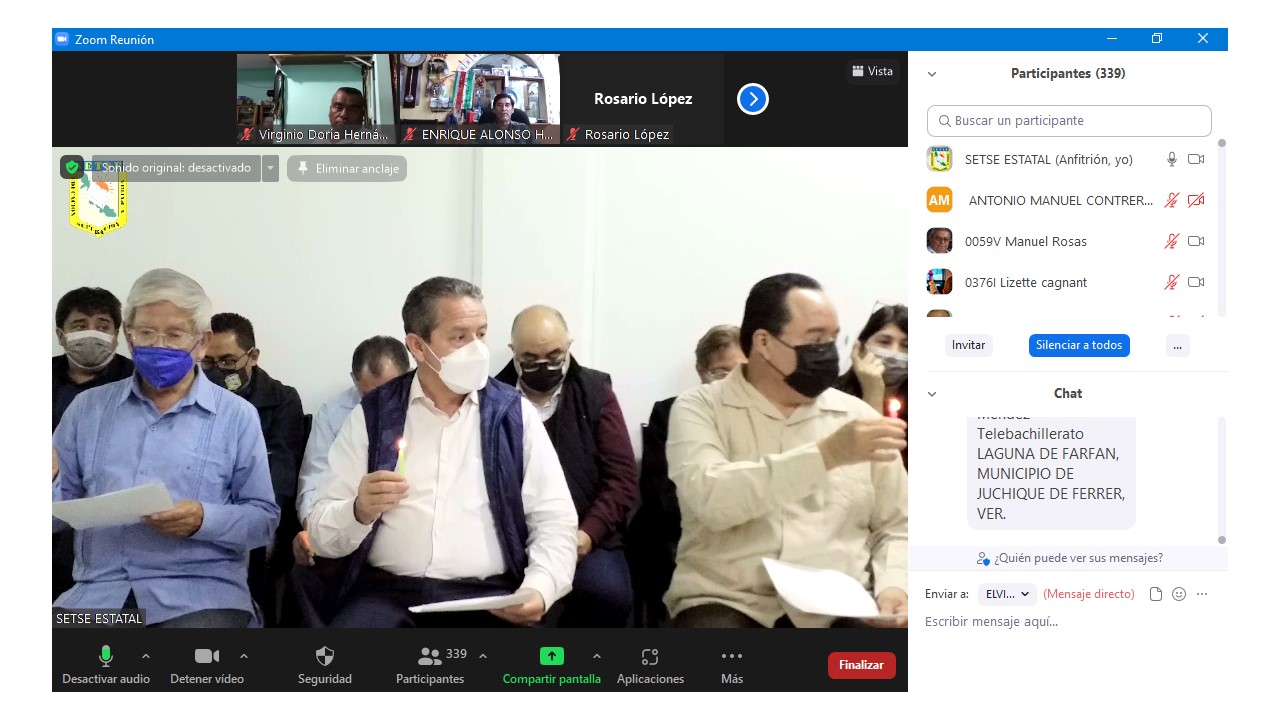
Task: Open the original sound dropdown arrow
Action: [x=270, y=168]
